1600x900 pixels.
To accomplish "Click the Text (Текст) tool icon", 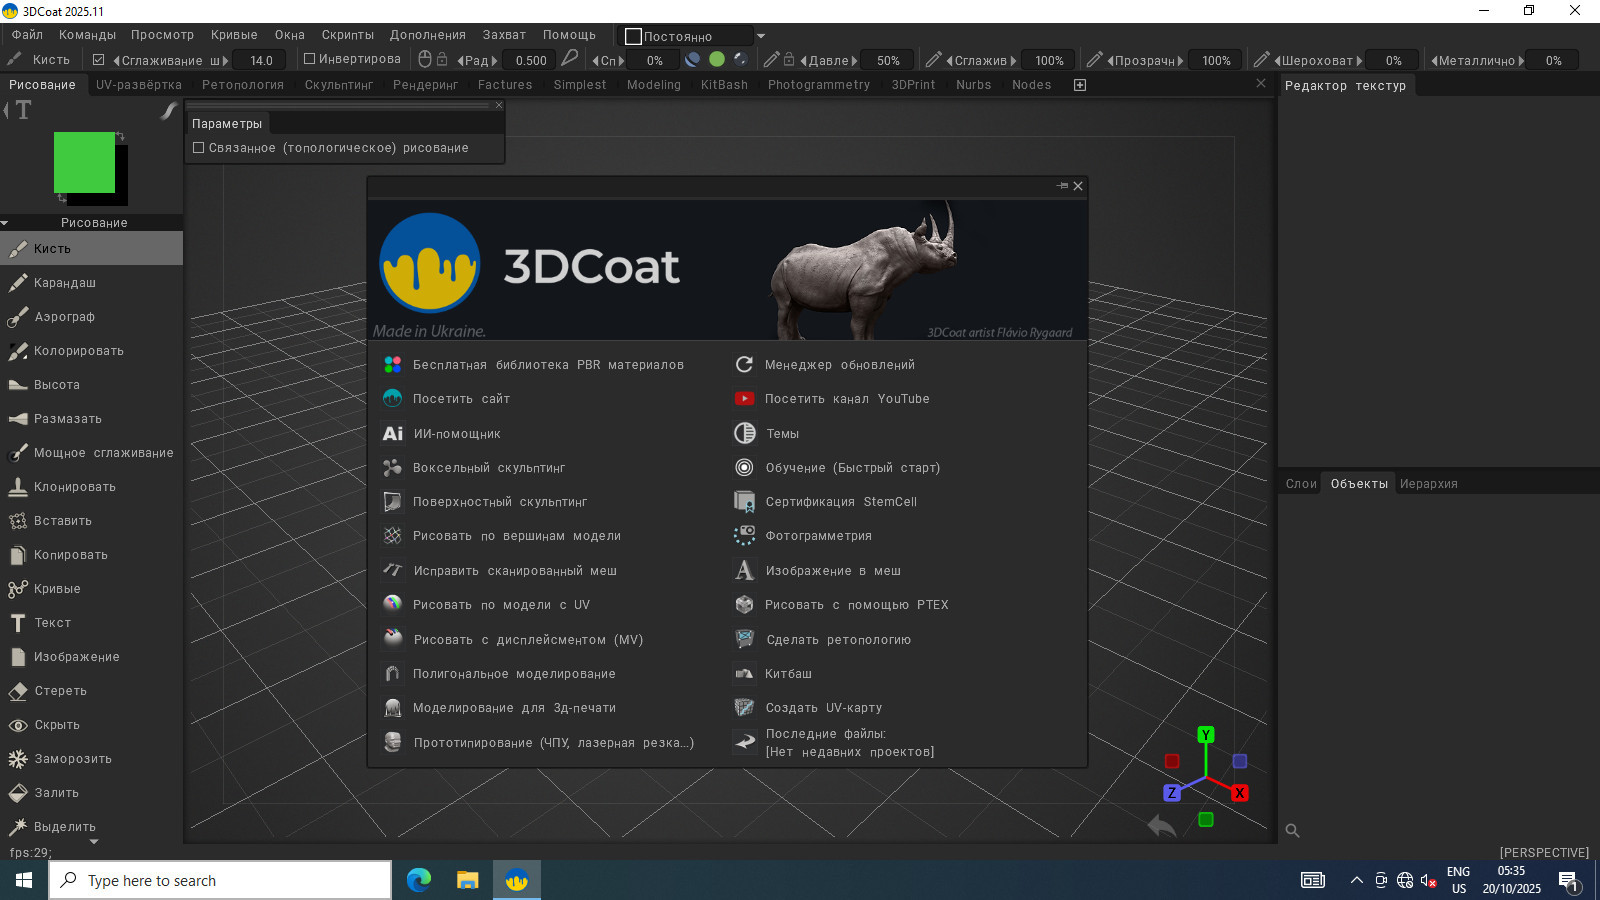I will (18, 623).
